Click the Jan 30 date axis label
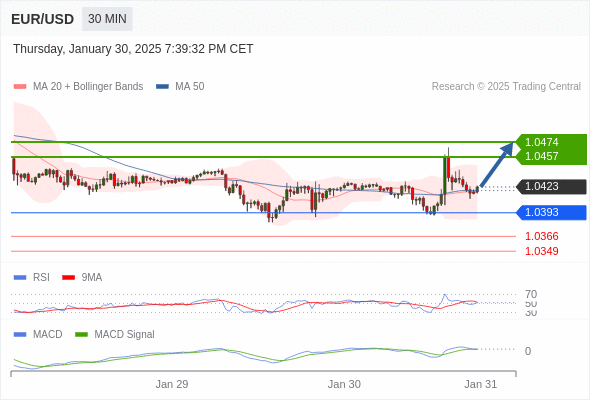 pyautogui.click(x=344, y=384)
